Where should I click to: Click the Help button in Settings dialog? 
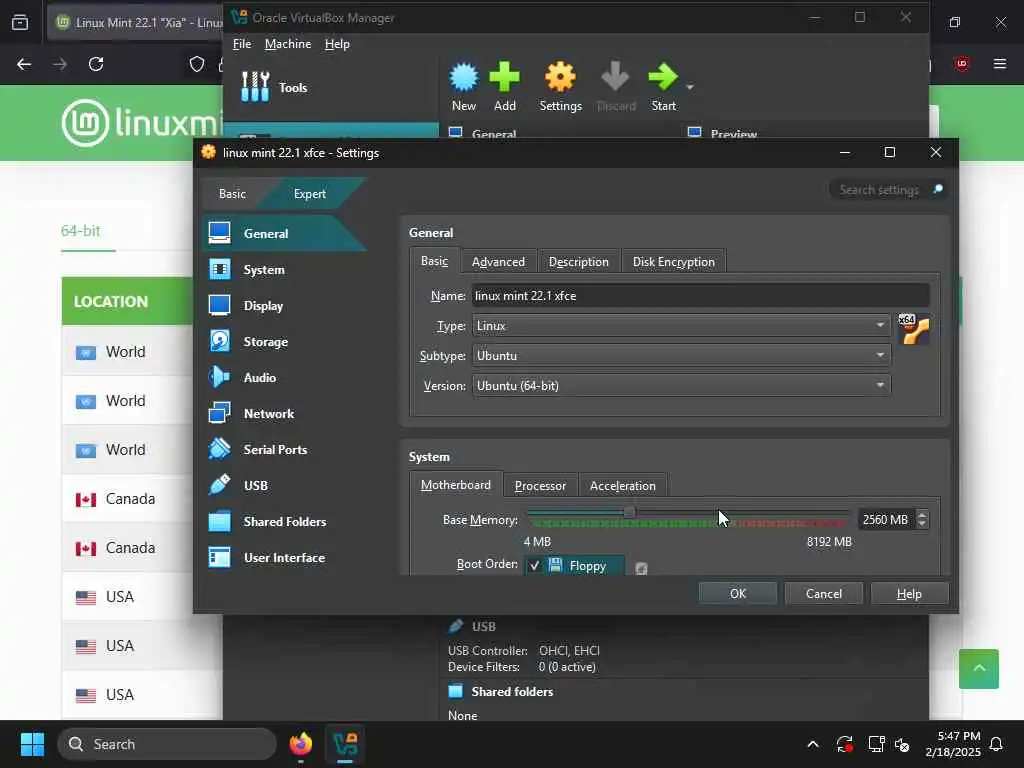909,593
